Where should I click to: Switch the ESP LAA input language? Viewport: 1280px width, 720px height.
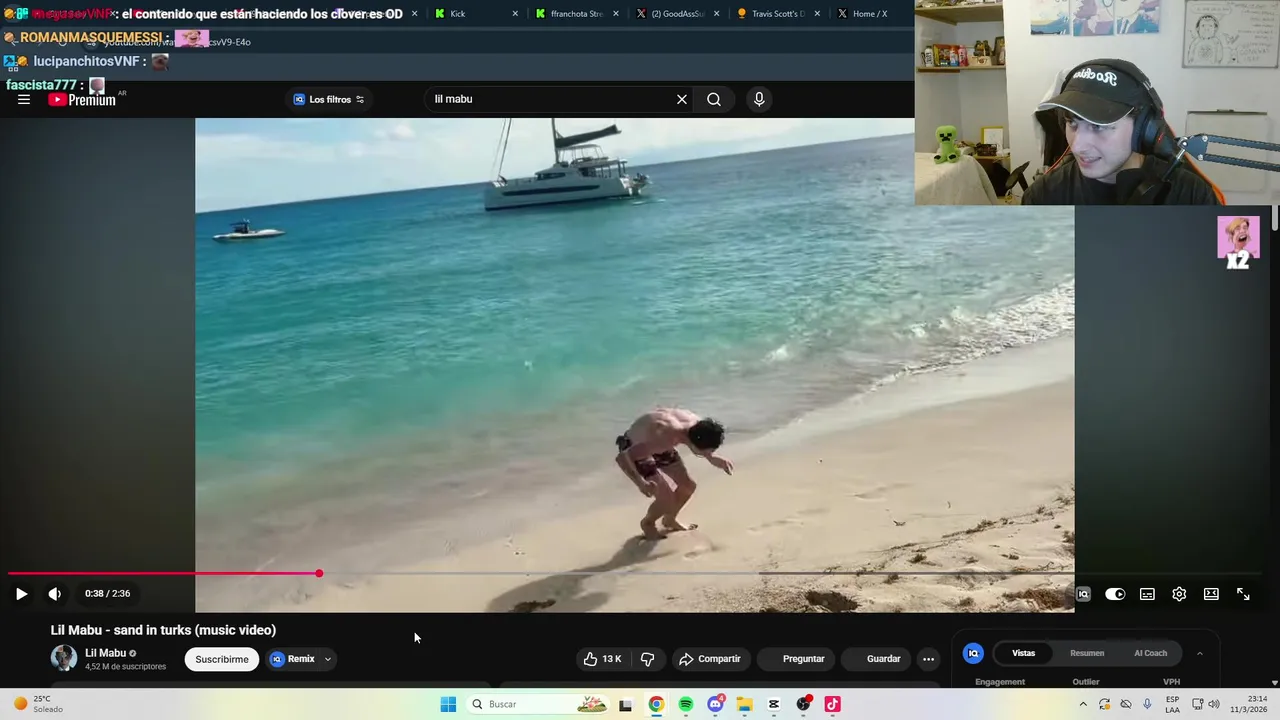tap(1172, 704)
